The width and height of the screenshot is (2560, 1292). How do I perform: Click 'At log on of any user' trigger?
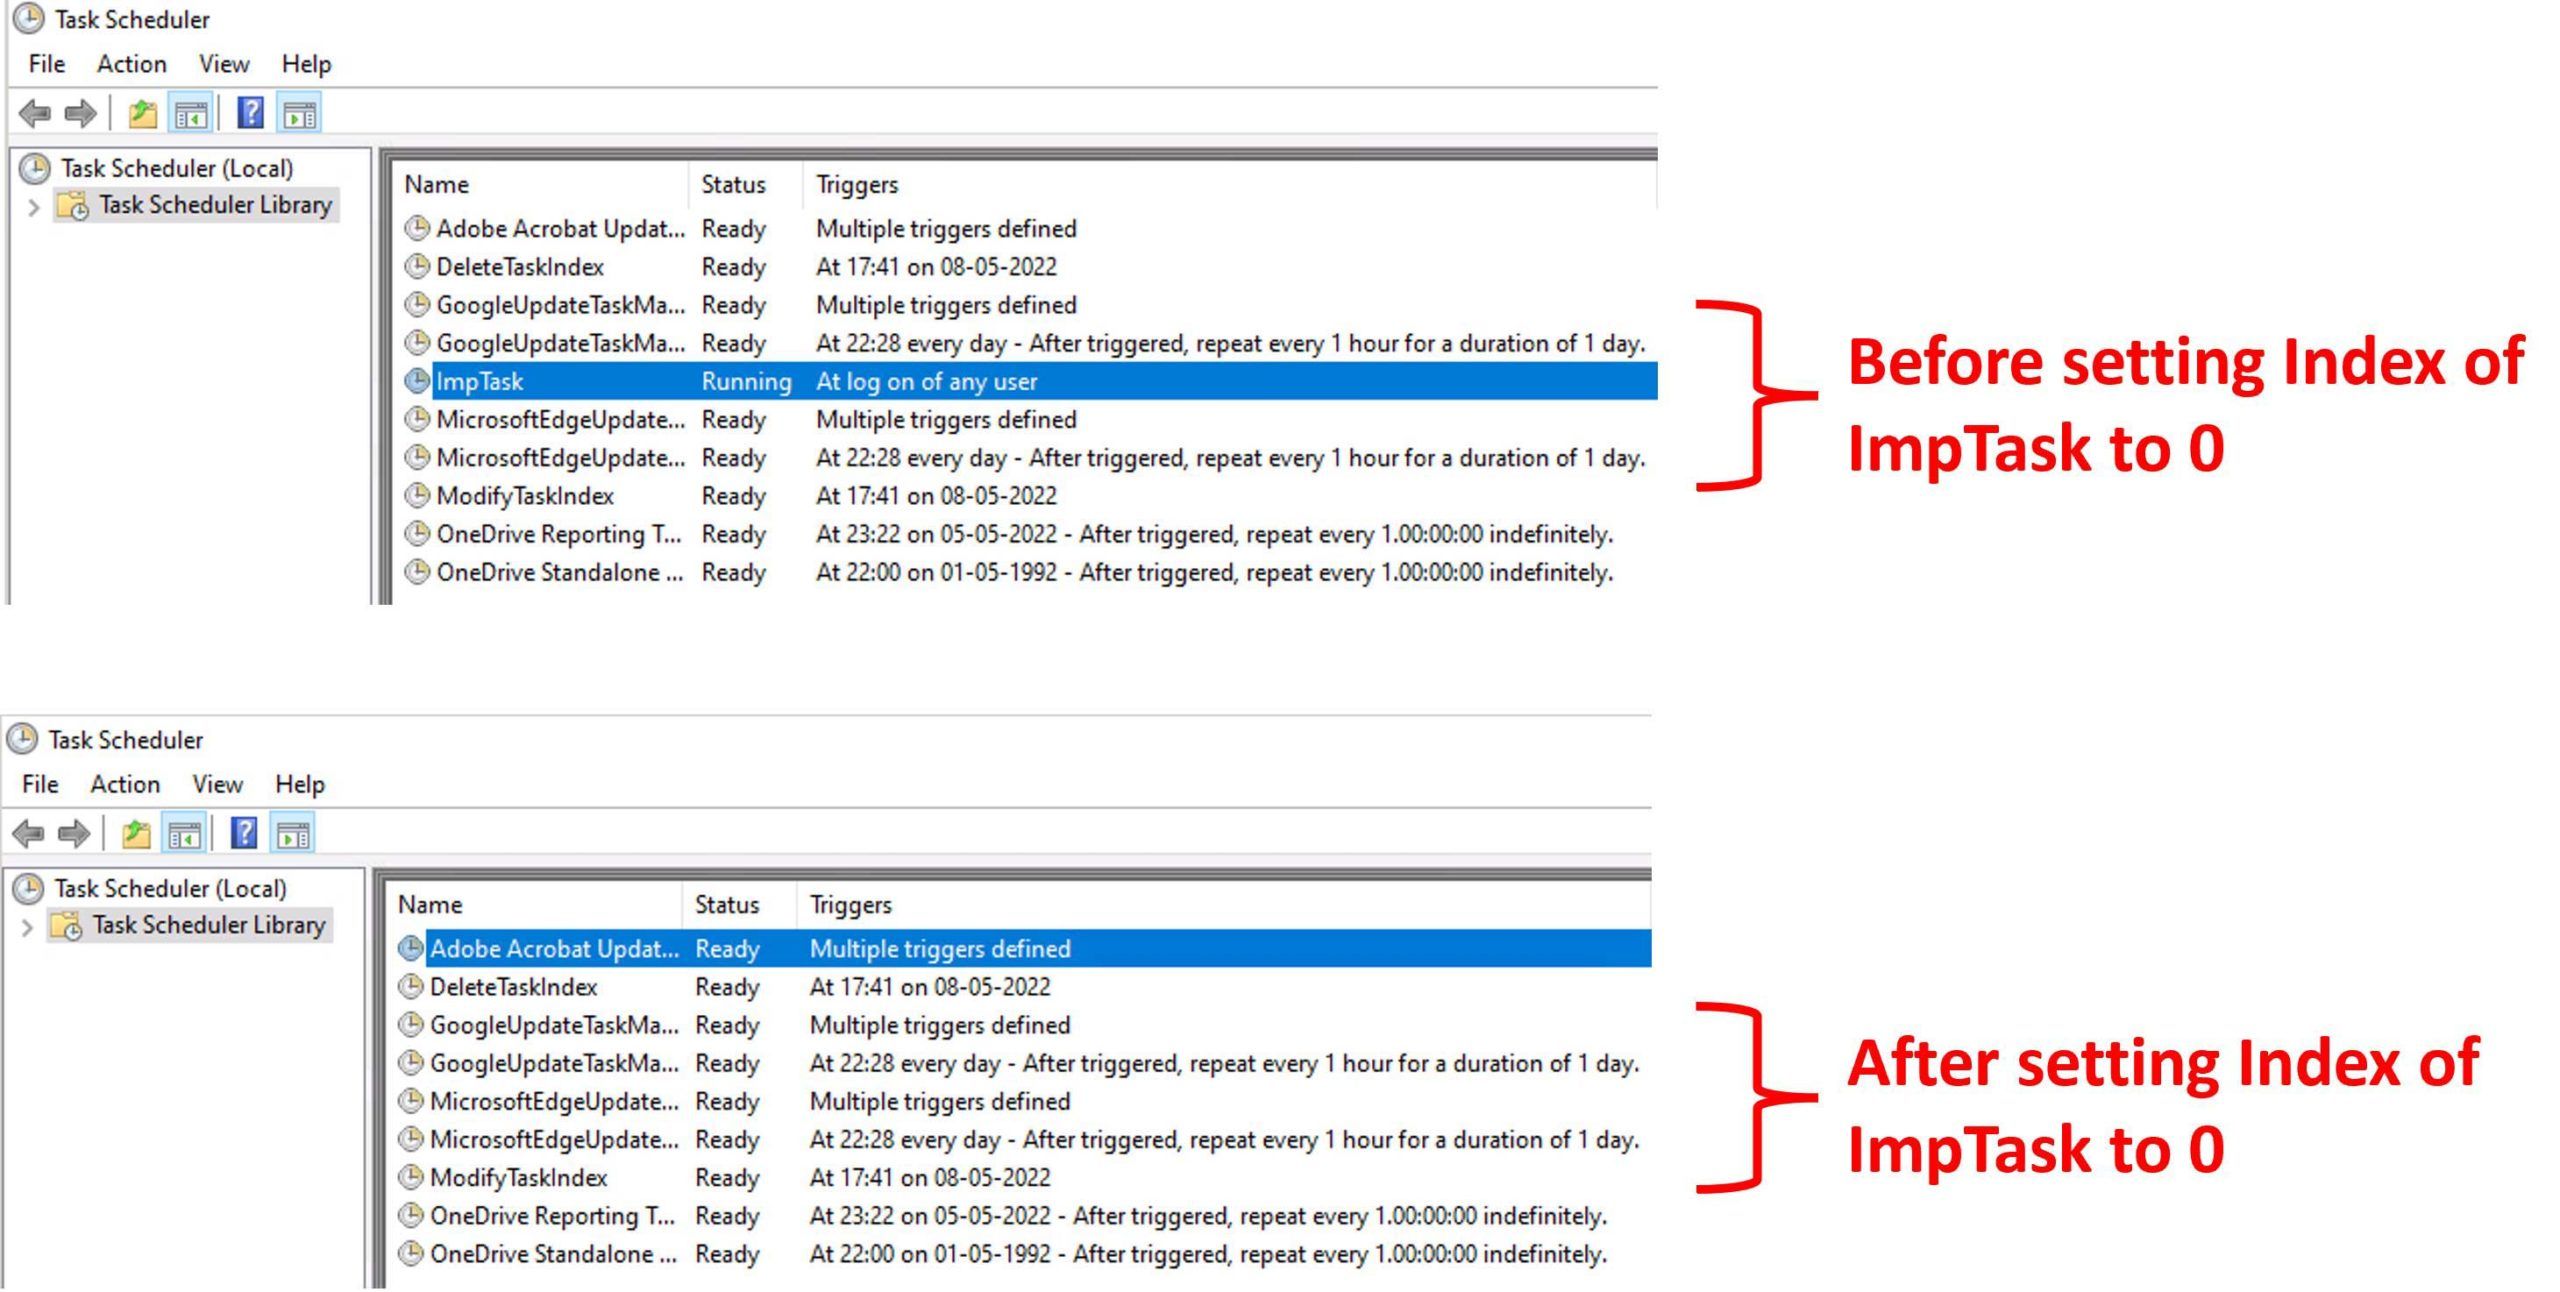(x=927, y=381)
